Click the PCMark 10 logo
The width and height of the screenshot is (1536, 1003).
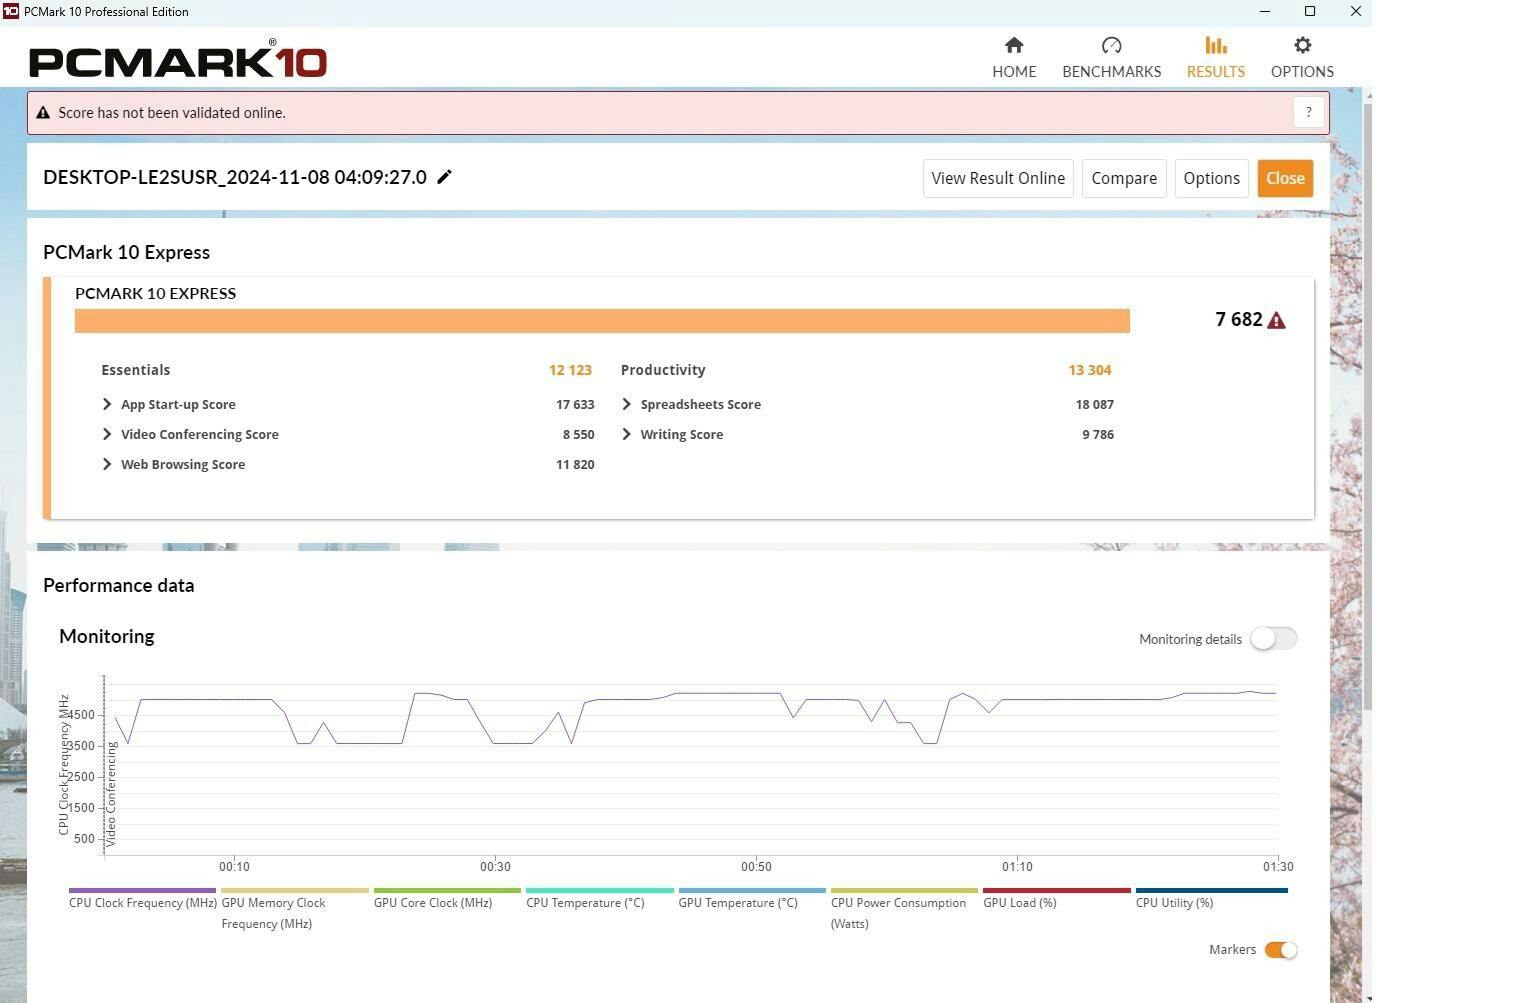178,60
